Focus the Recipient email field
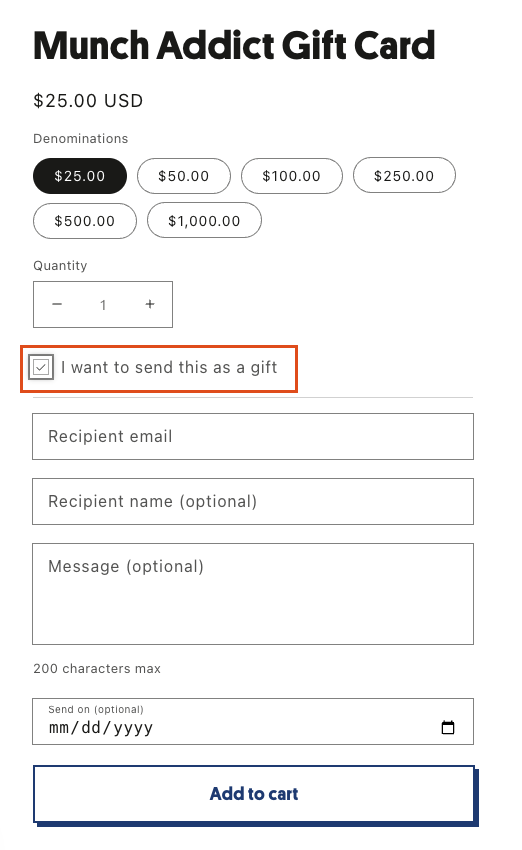This screenshot has width=522, height=850. [x=253, y=436]
